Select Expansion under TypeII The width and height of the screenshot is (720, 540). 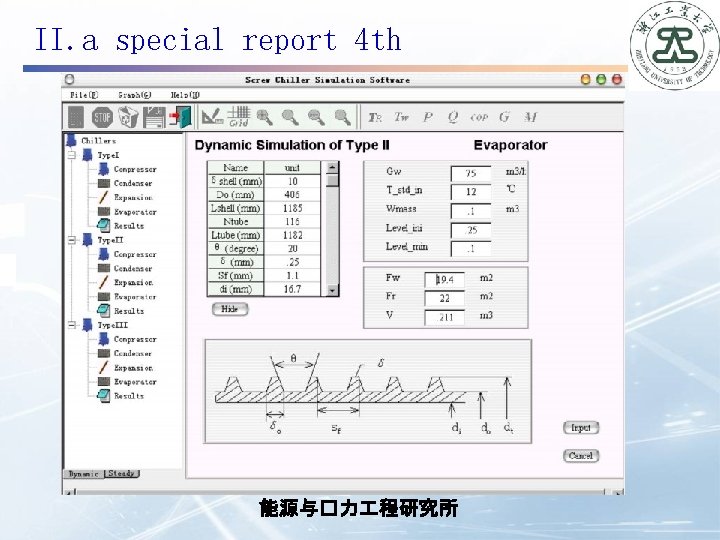pos(133,282)
